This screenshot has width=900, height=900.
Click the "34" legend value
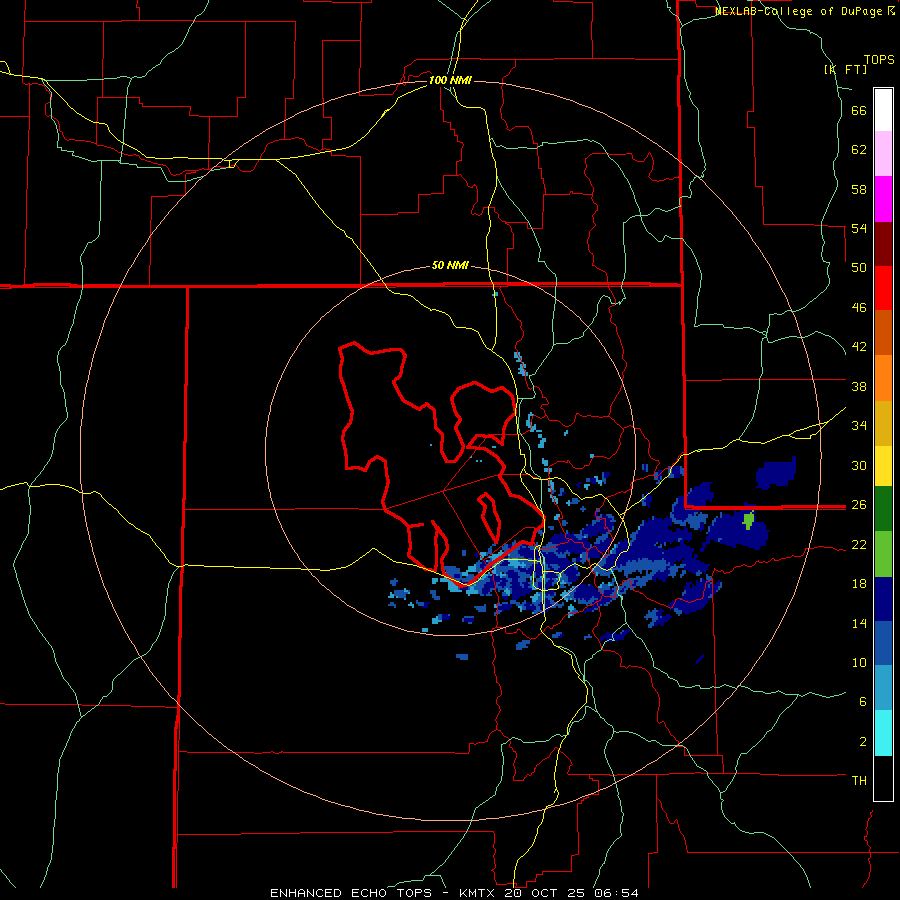coord(859,425)
